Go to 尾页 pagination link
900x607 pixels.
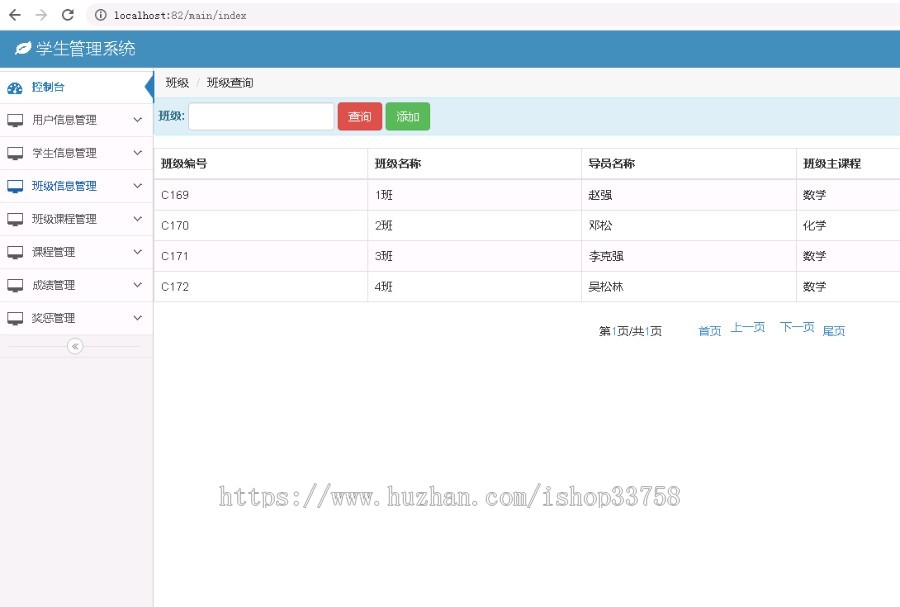(x=834, y=331)
